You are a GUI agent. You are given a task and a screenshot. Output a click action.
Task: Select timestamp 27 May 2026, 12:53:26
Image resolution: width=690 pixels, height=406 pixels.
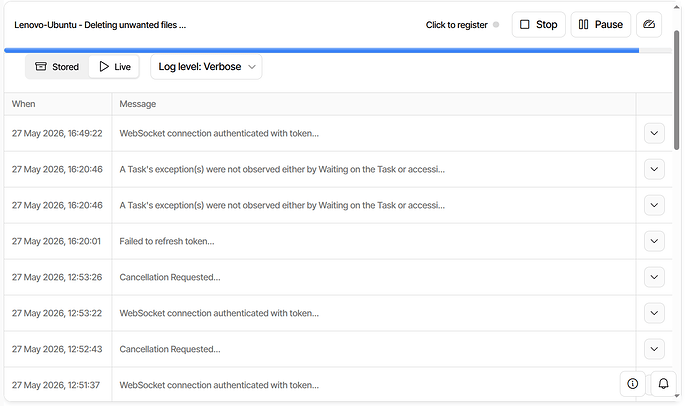pyautogui.click(x=57, y=277)
